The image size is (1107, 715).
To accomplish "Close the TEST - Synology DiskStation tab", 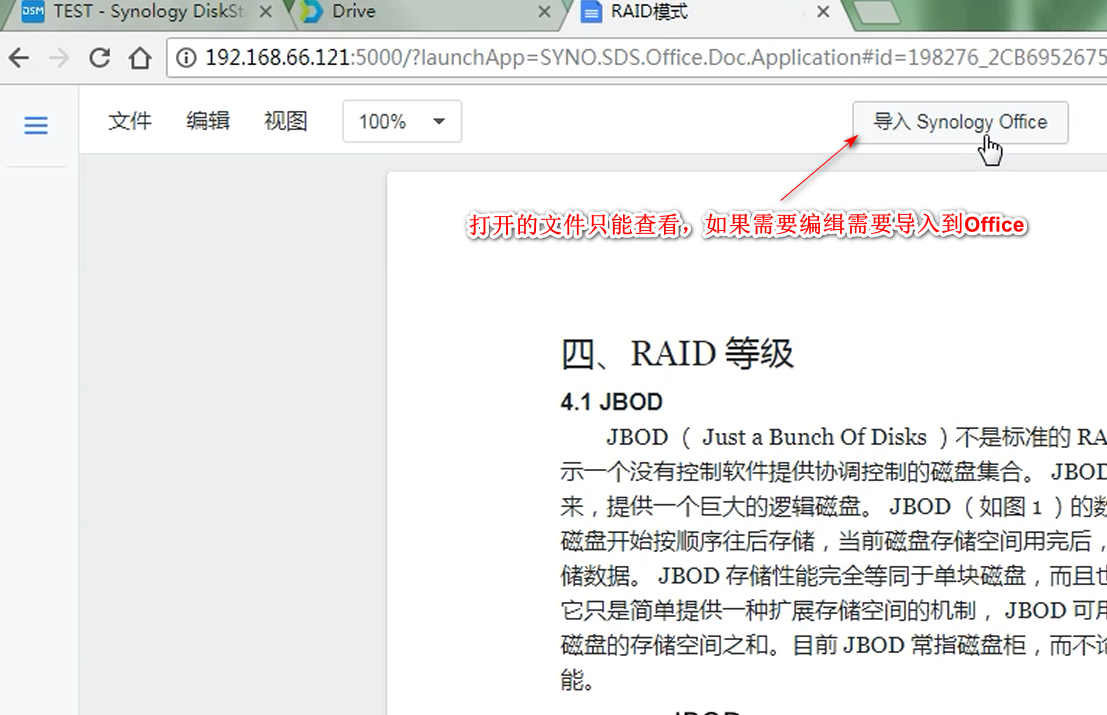I will tap(267, 12).
